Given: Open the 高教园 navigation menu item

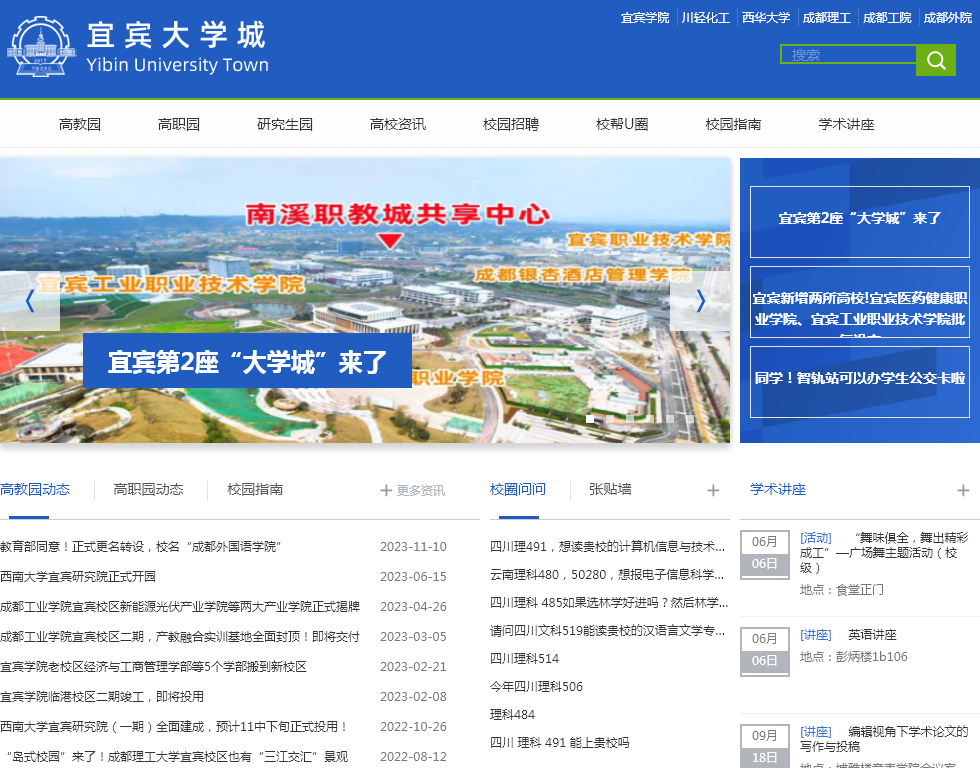Looking at the screenshot, I should click(x=80, y=124).
